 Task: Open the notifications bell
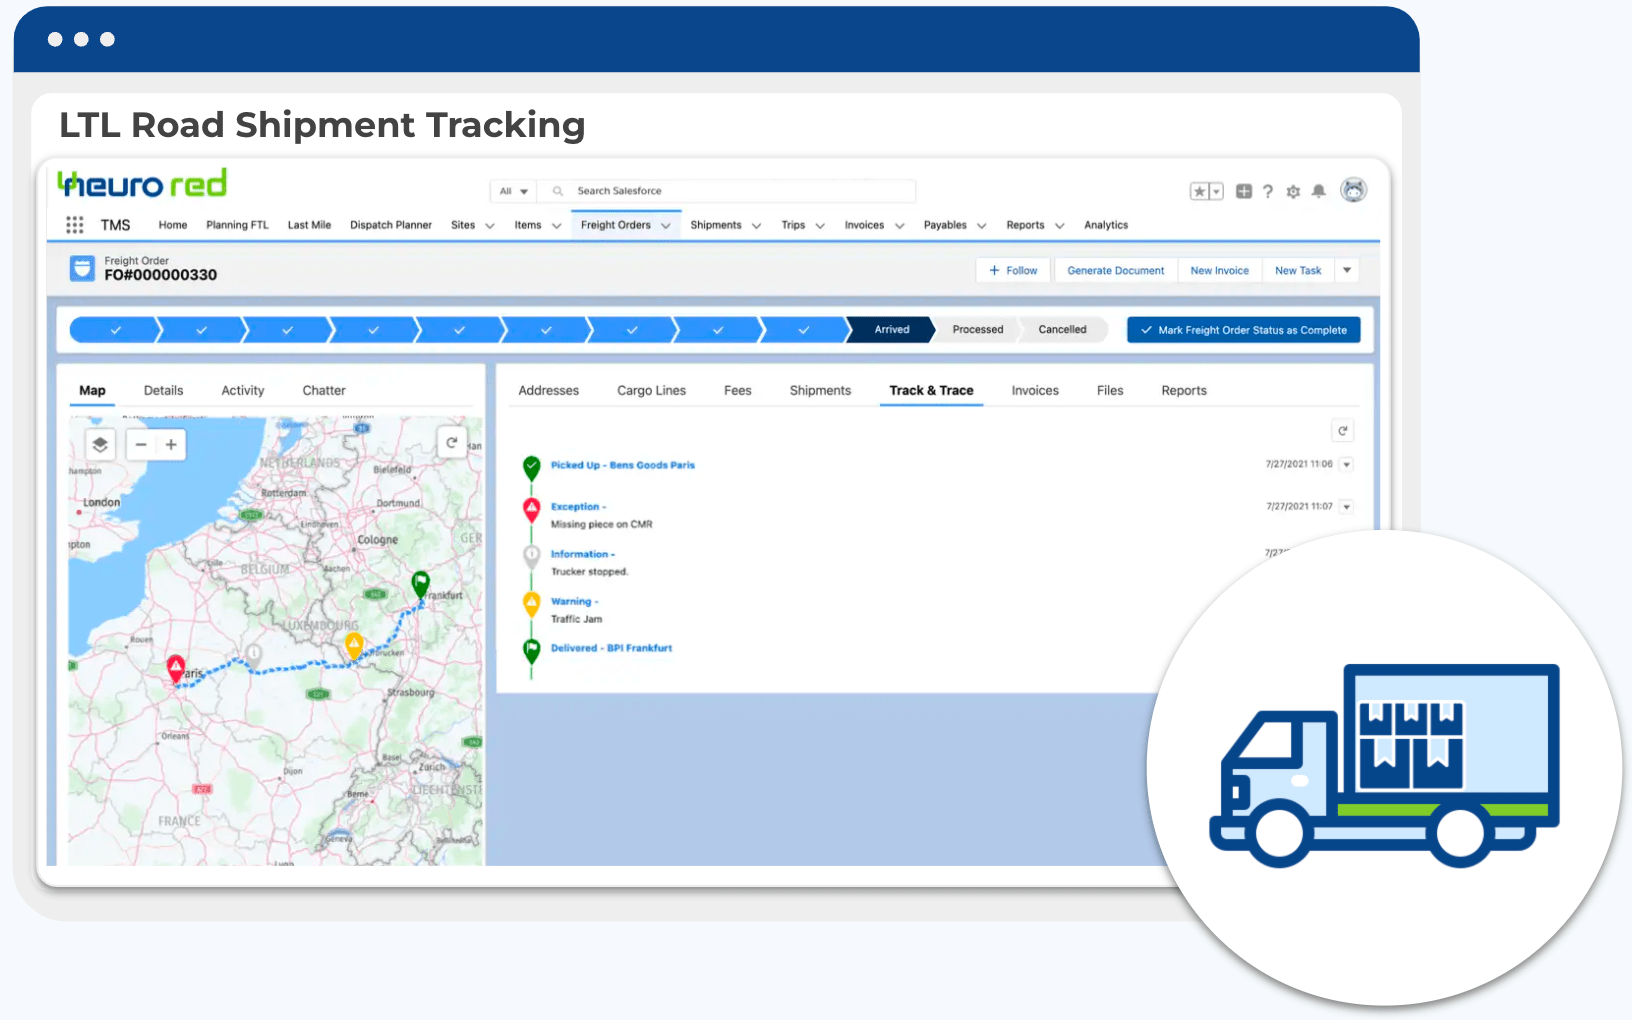1319,191
